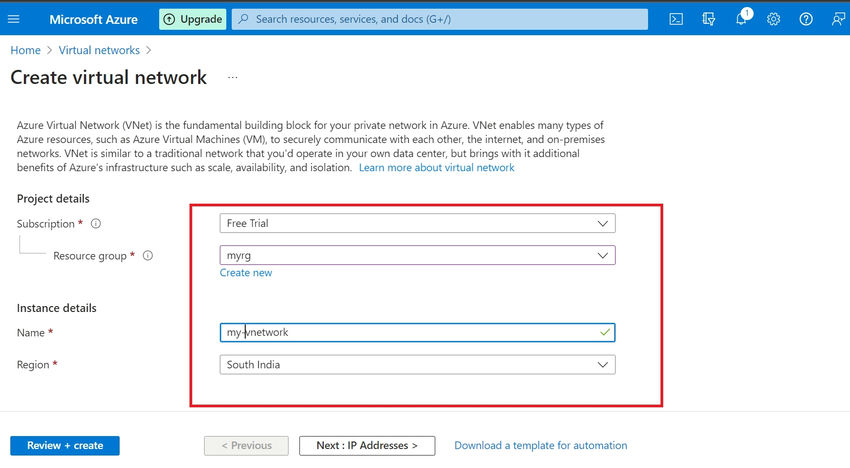Open the Region South India dropdown

(x=417, y=364)
